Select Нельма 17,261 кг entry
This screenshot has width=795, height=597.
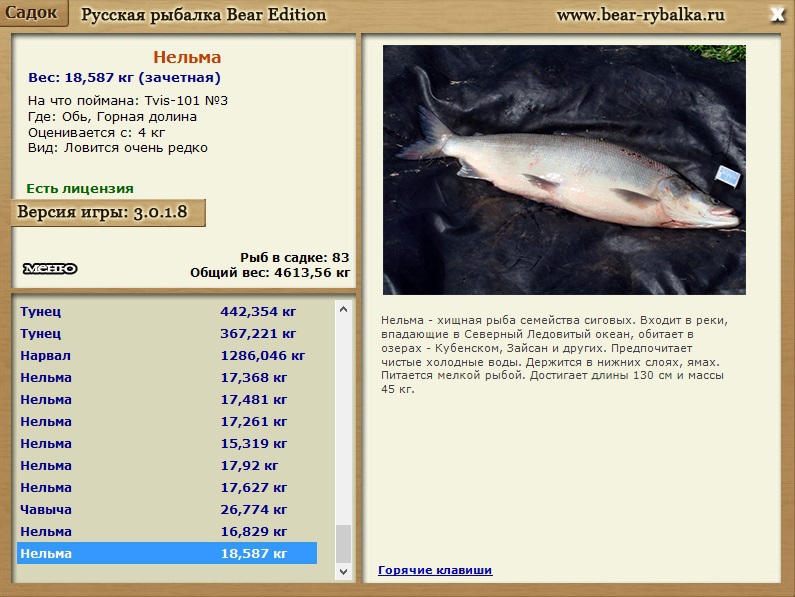tap(166, 421)
